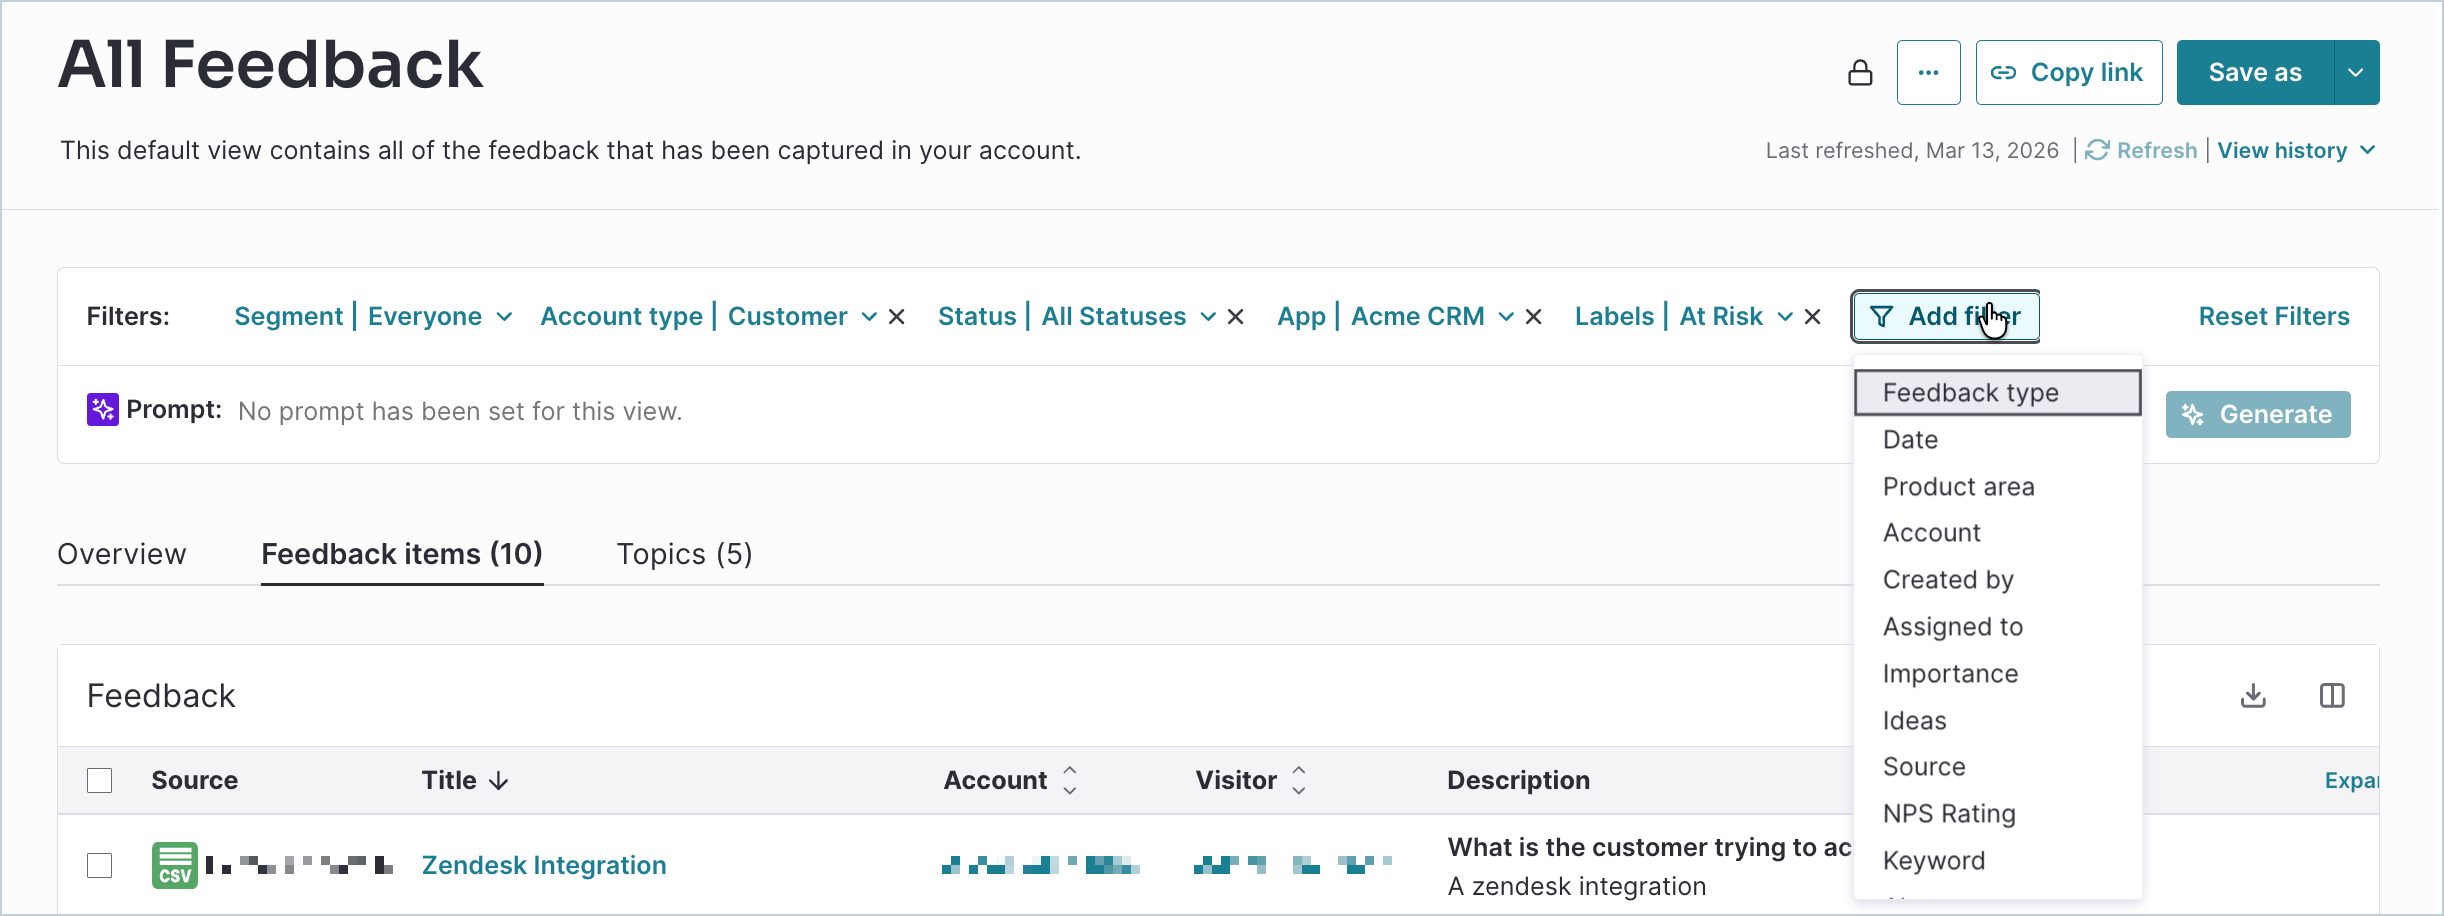Select Account from the filter menu
2444x916 pixels.
click(x=1997, y=533)
